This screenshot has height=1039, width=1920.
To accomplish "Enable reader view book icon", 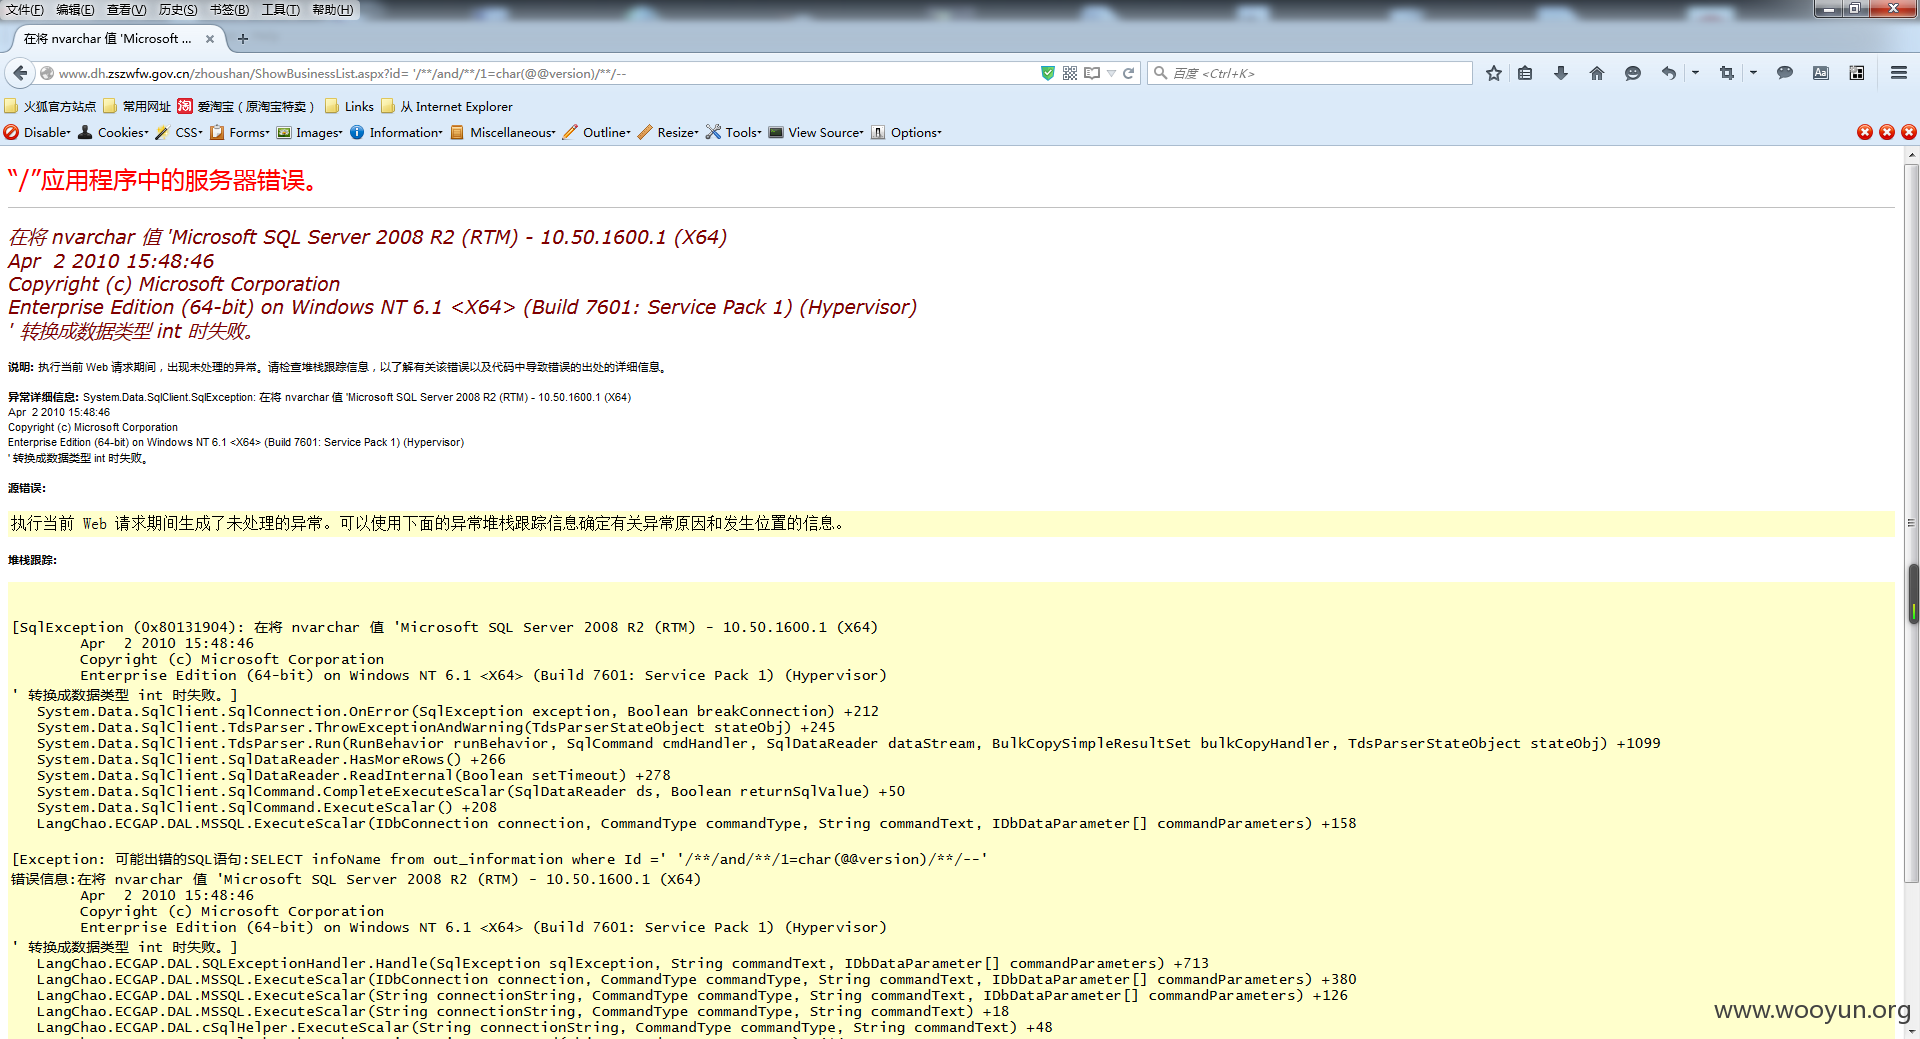I will pyautogui.click(x=1092, y=73).
